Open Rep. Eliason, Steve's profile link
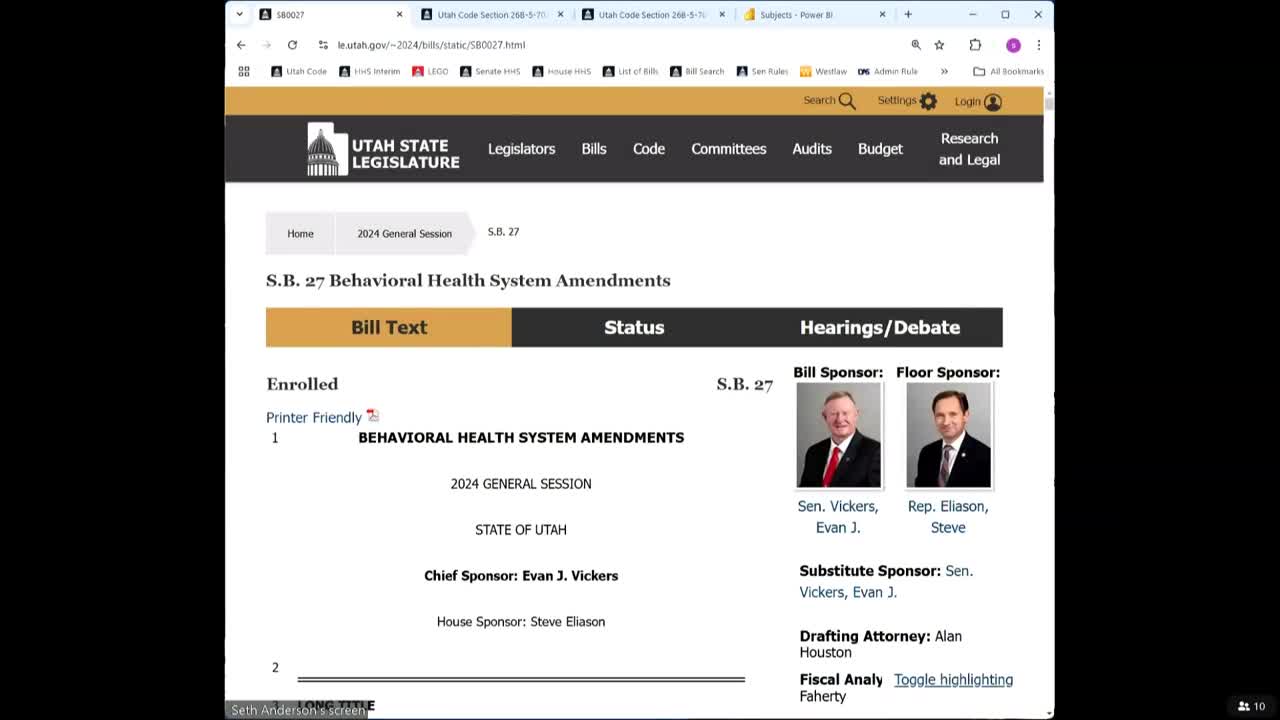Image resolution: width=1280 pixels, height=720 pixels. [x=947, y=517]
